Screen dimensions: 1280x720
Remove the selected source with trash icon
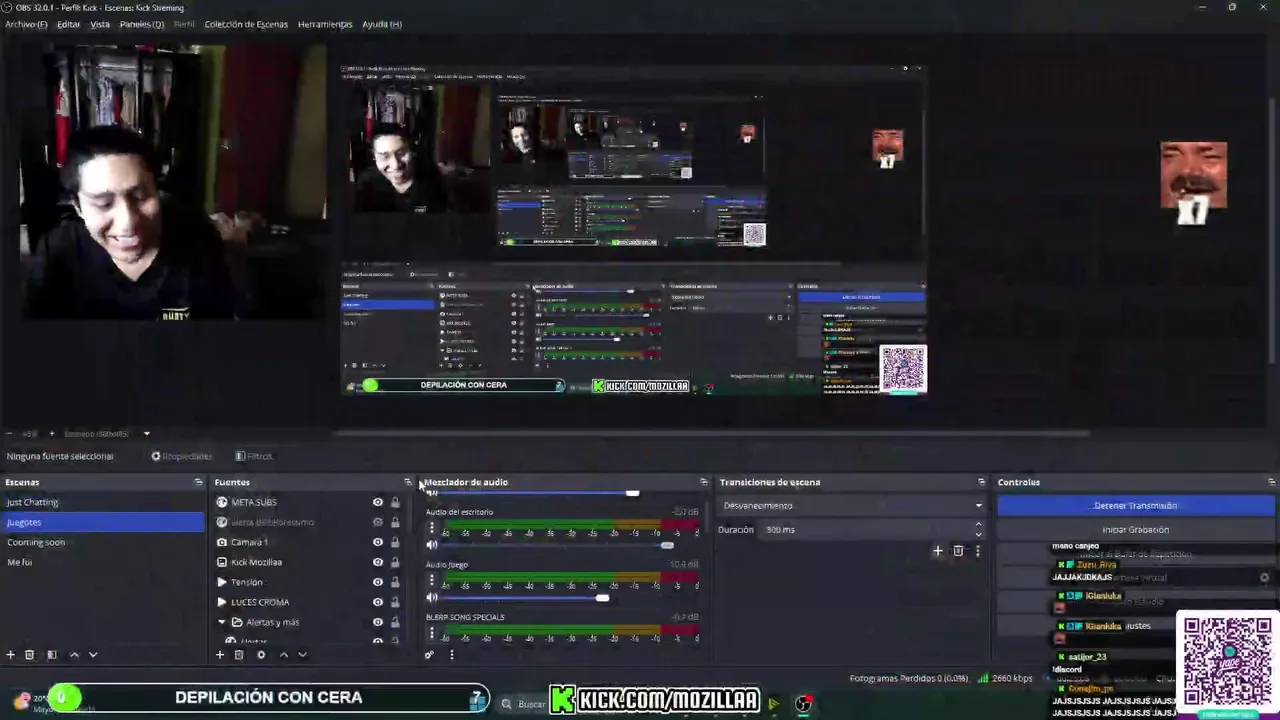[239, 655]
